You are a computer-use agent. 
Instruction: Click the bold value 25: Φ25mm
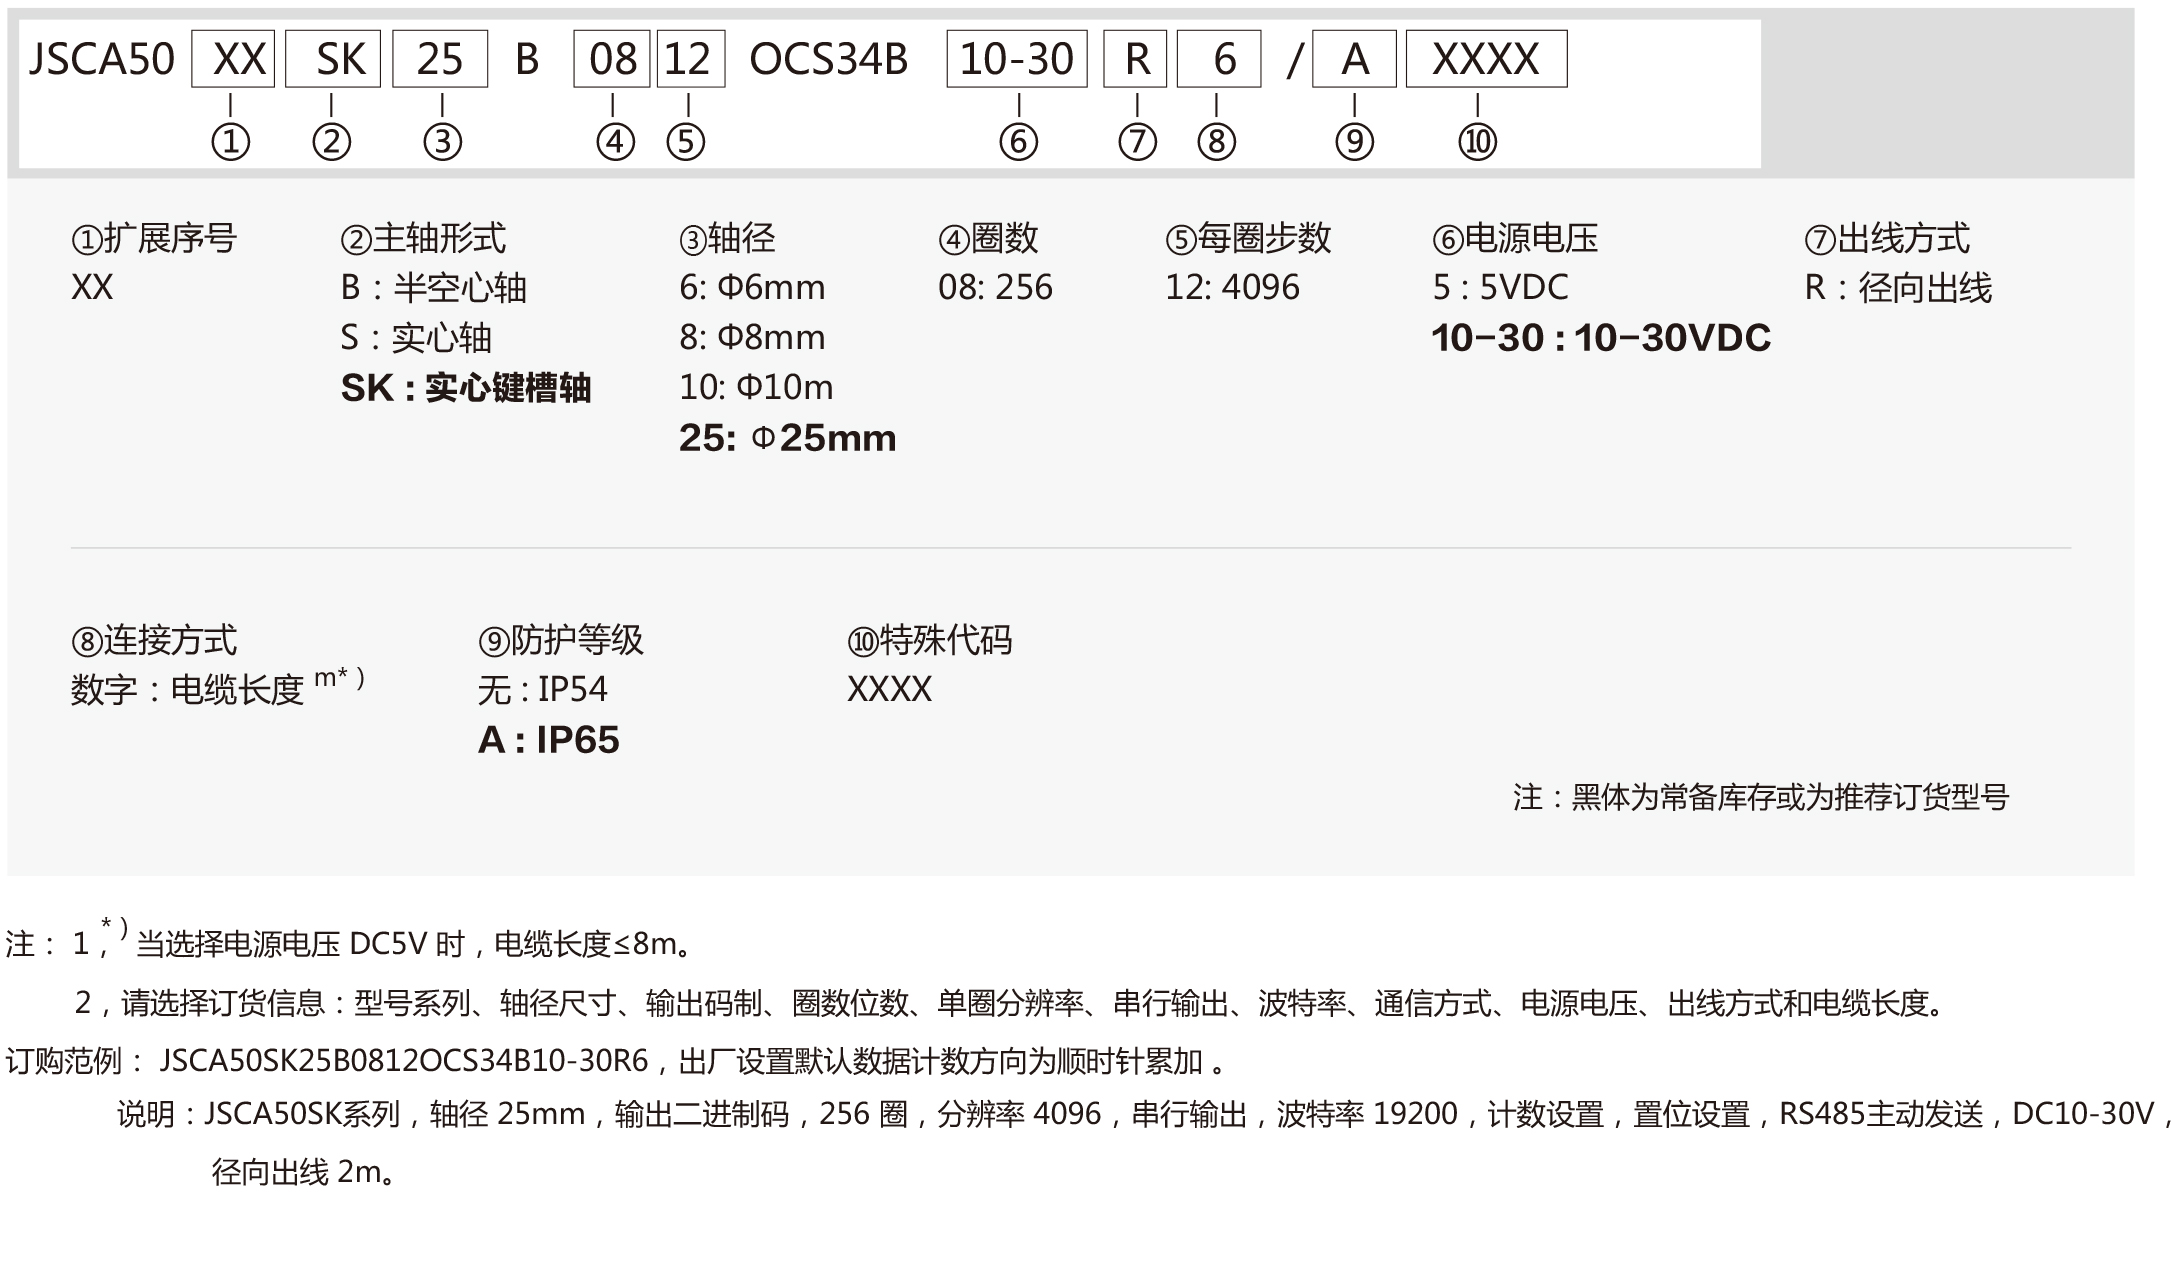(788, 438)
